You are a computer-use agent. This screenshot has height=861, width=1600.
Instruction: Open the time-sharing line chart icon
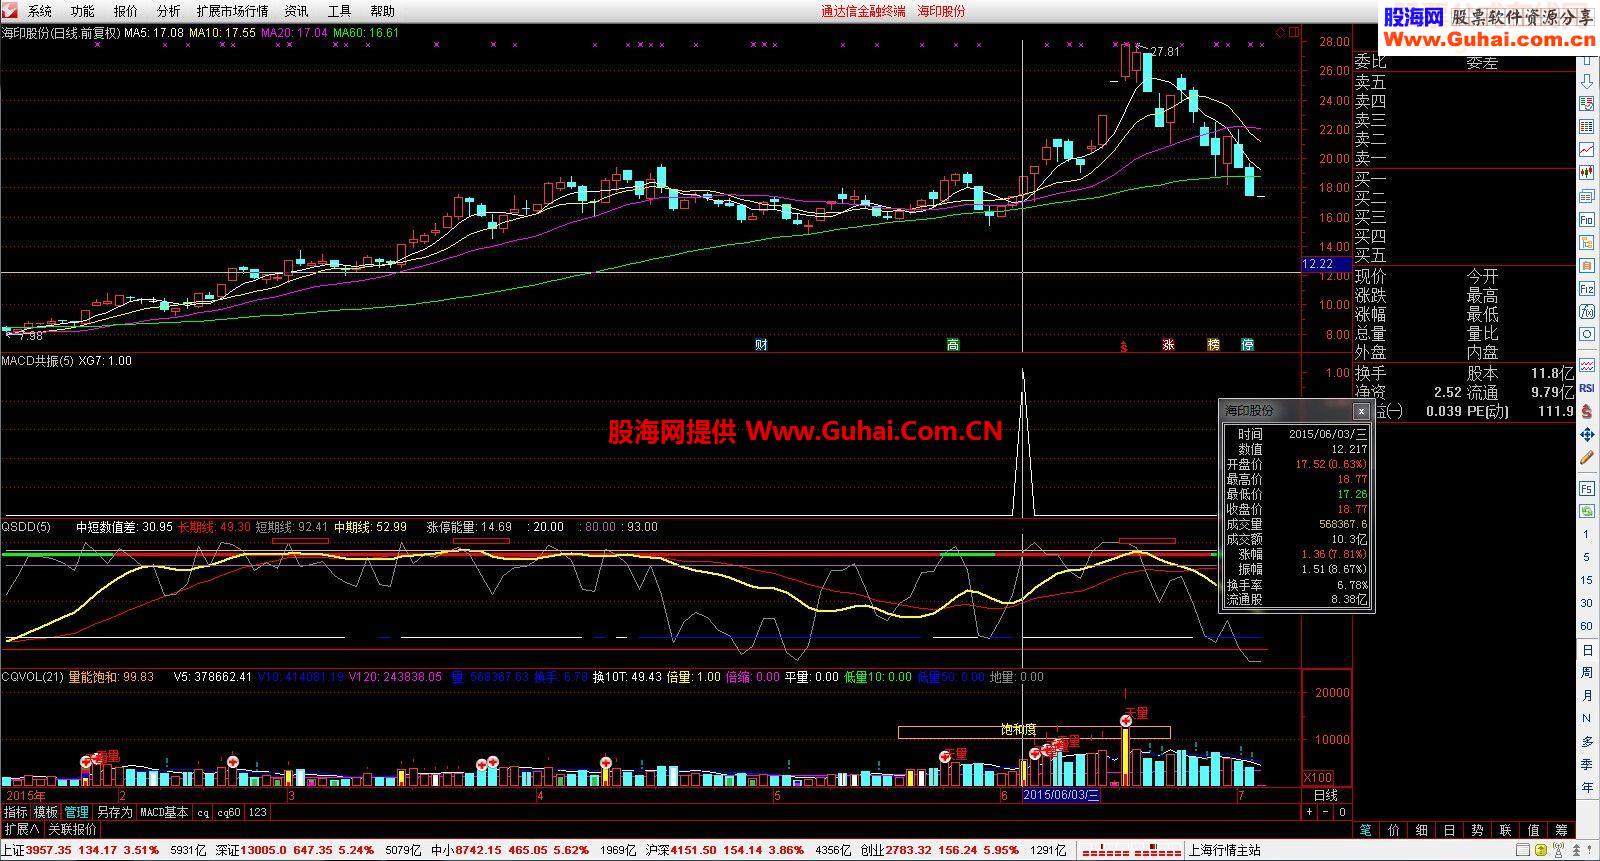pyautogui.click(x=1587, y=149)
